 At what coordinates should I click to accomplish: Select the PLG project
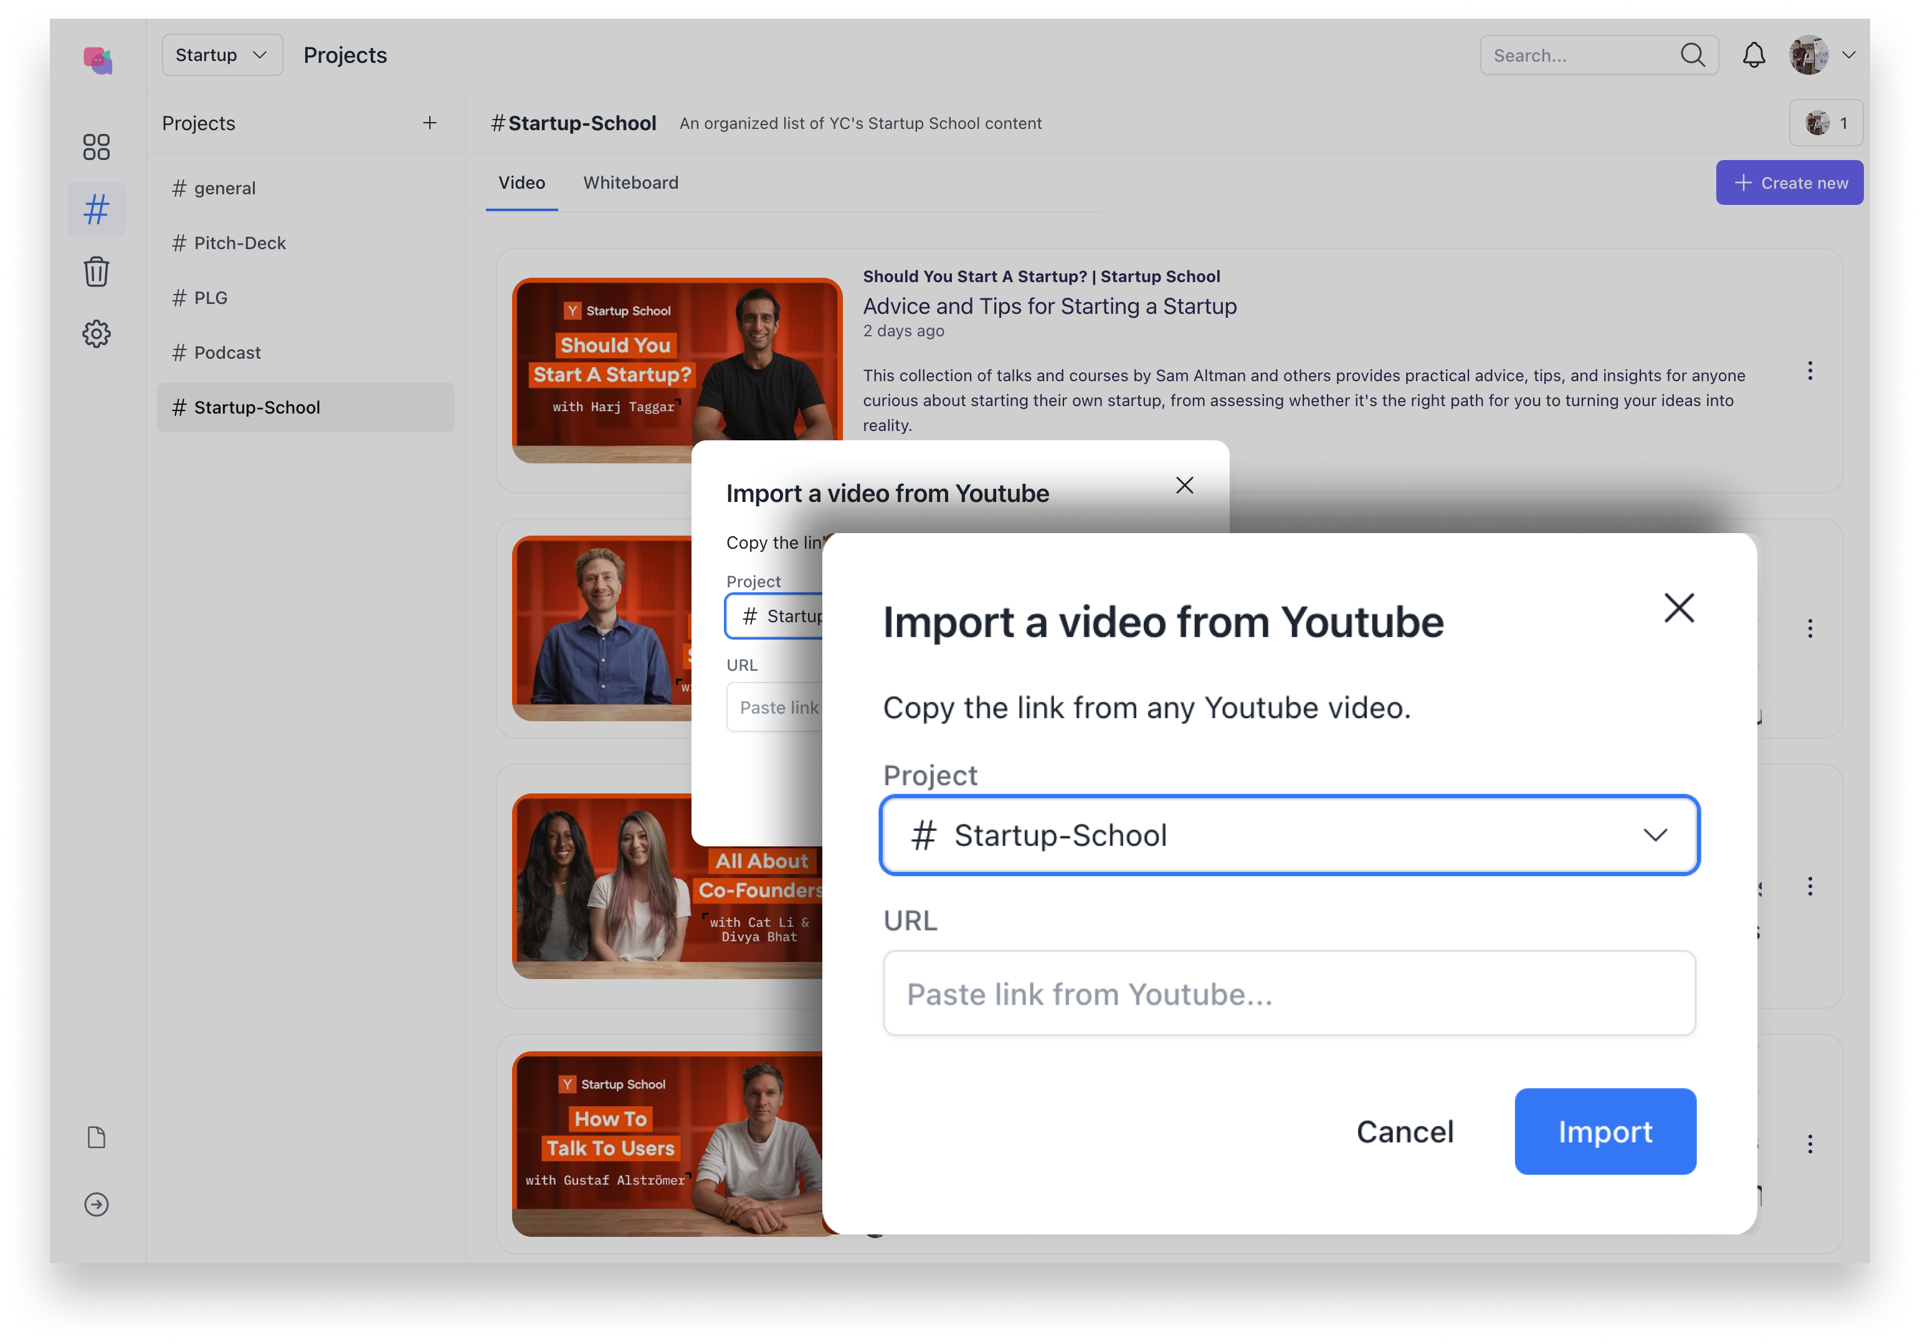(x=305, y=298)
